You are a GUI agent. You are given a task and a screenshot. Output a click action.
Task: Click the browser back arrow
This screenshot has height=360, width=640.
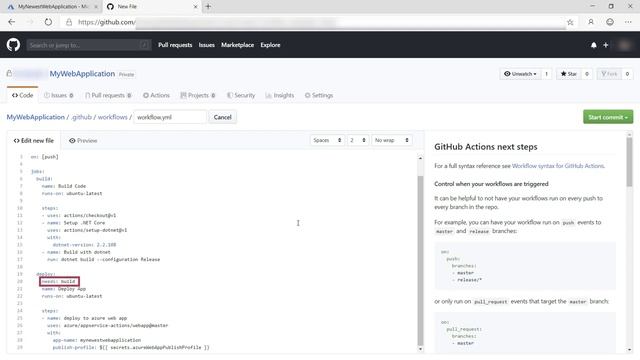[11, 22]
